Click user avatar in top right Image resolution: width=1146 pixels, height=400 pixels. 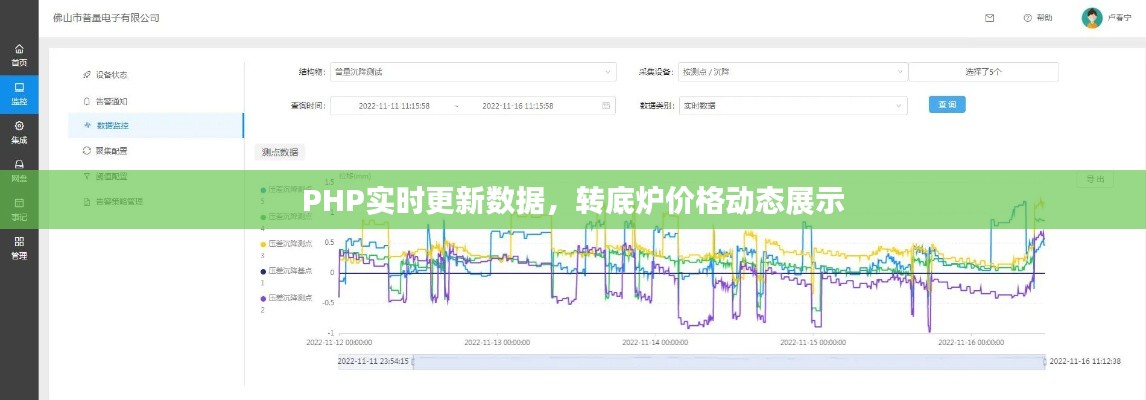tap(1092, 18)
